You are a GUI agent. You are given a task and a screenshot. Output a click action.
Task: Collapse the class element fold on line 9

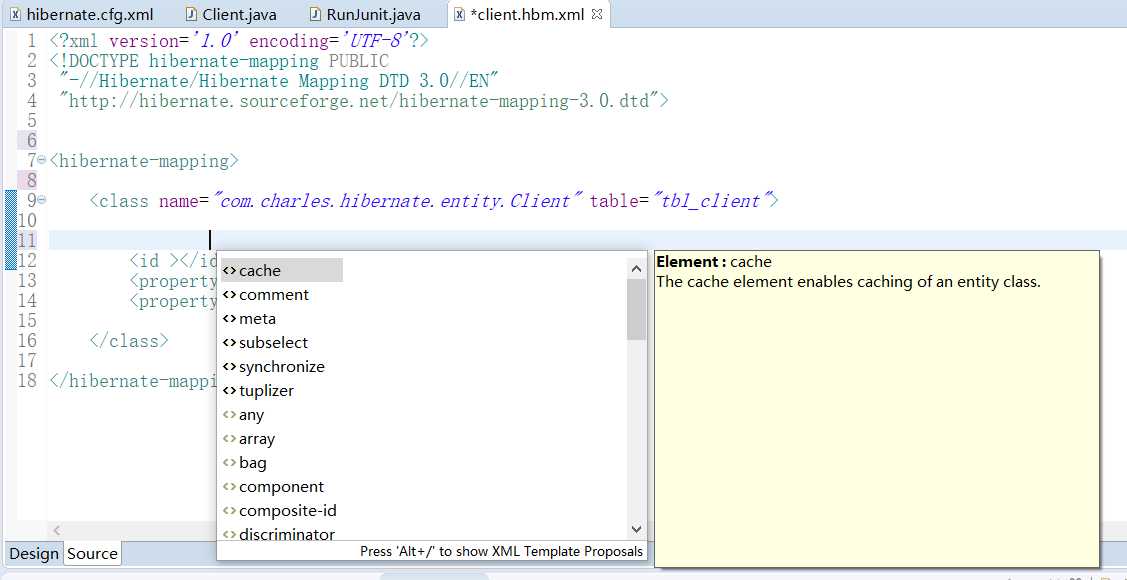[x=42, y=200]
